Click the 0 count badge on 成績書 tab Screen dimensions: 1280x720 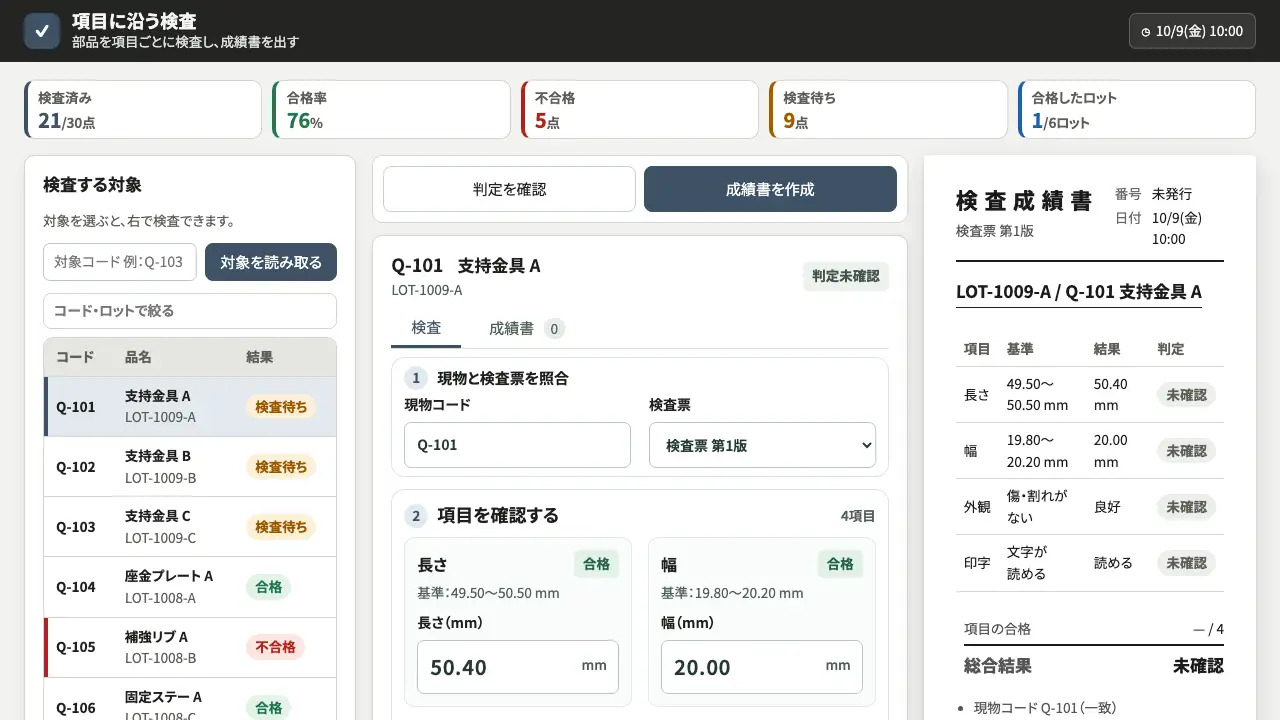click(554, 328)
